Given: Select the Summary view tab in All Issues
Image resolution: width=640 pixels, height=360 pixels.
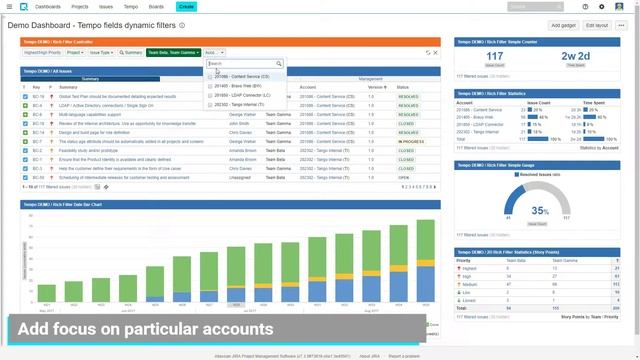Looking at the screenshot, I should coord(90,79).
